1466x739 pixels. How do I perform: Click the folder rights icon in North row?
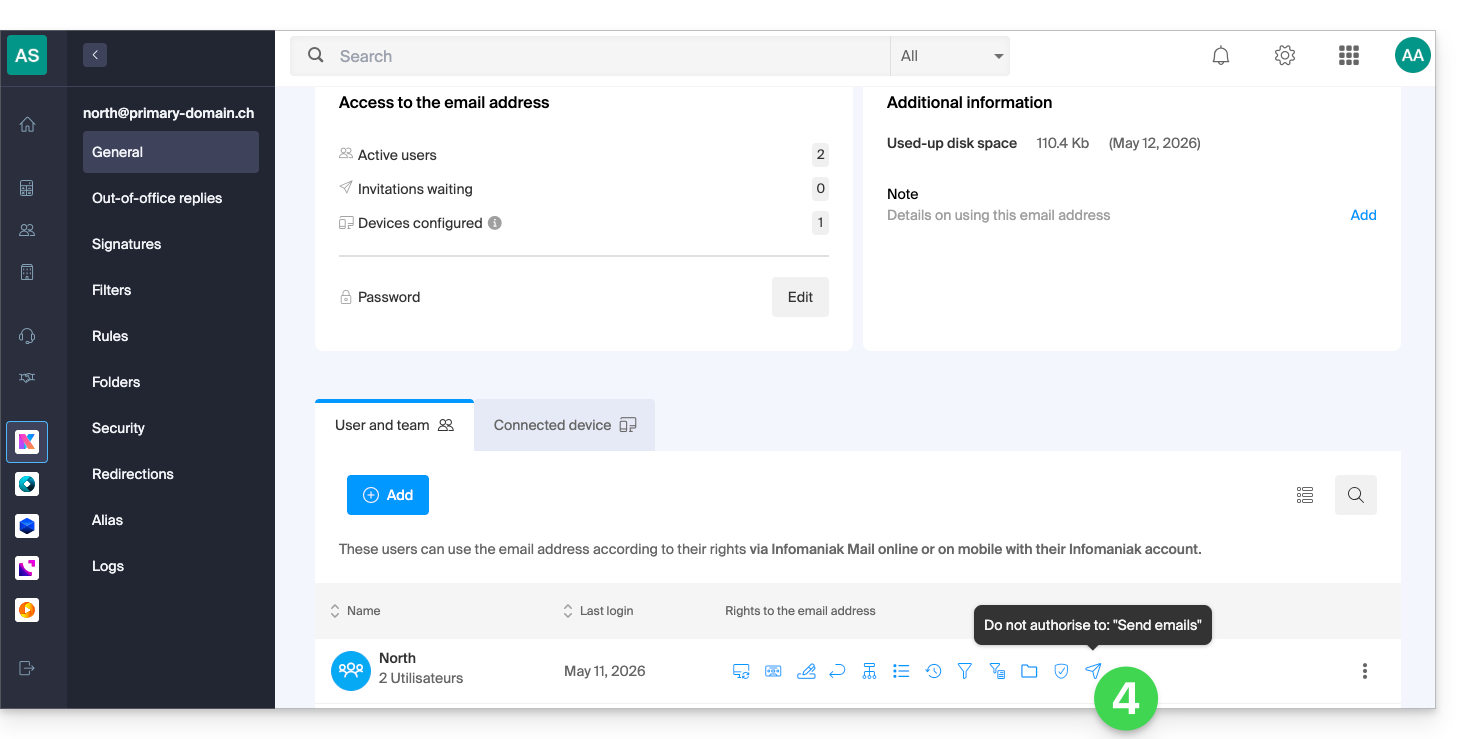coord(1029,671)
